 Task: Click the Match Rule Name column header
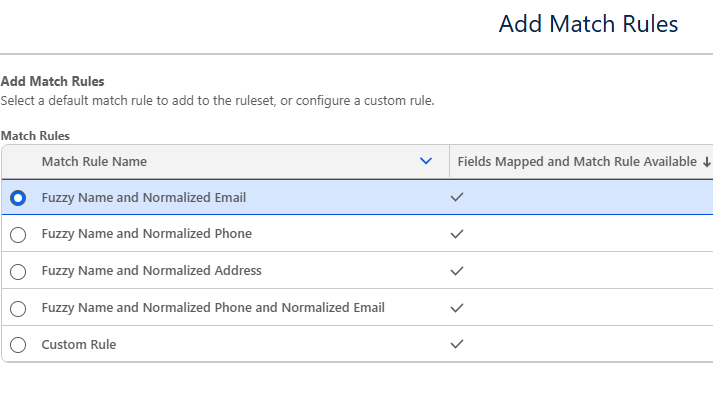click(x=226, y=162)
